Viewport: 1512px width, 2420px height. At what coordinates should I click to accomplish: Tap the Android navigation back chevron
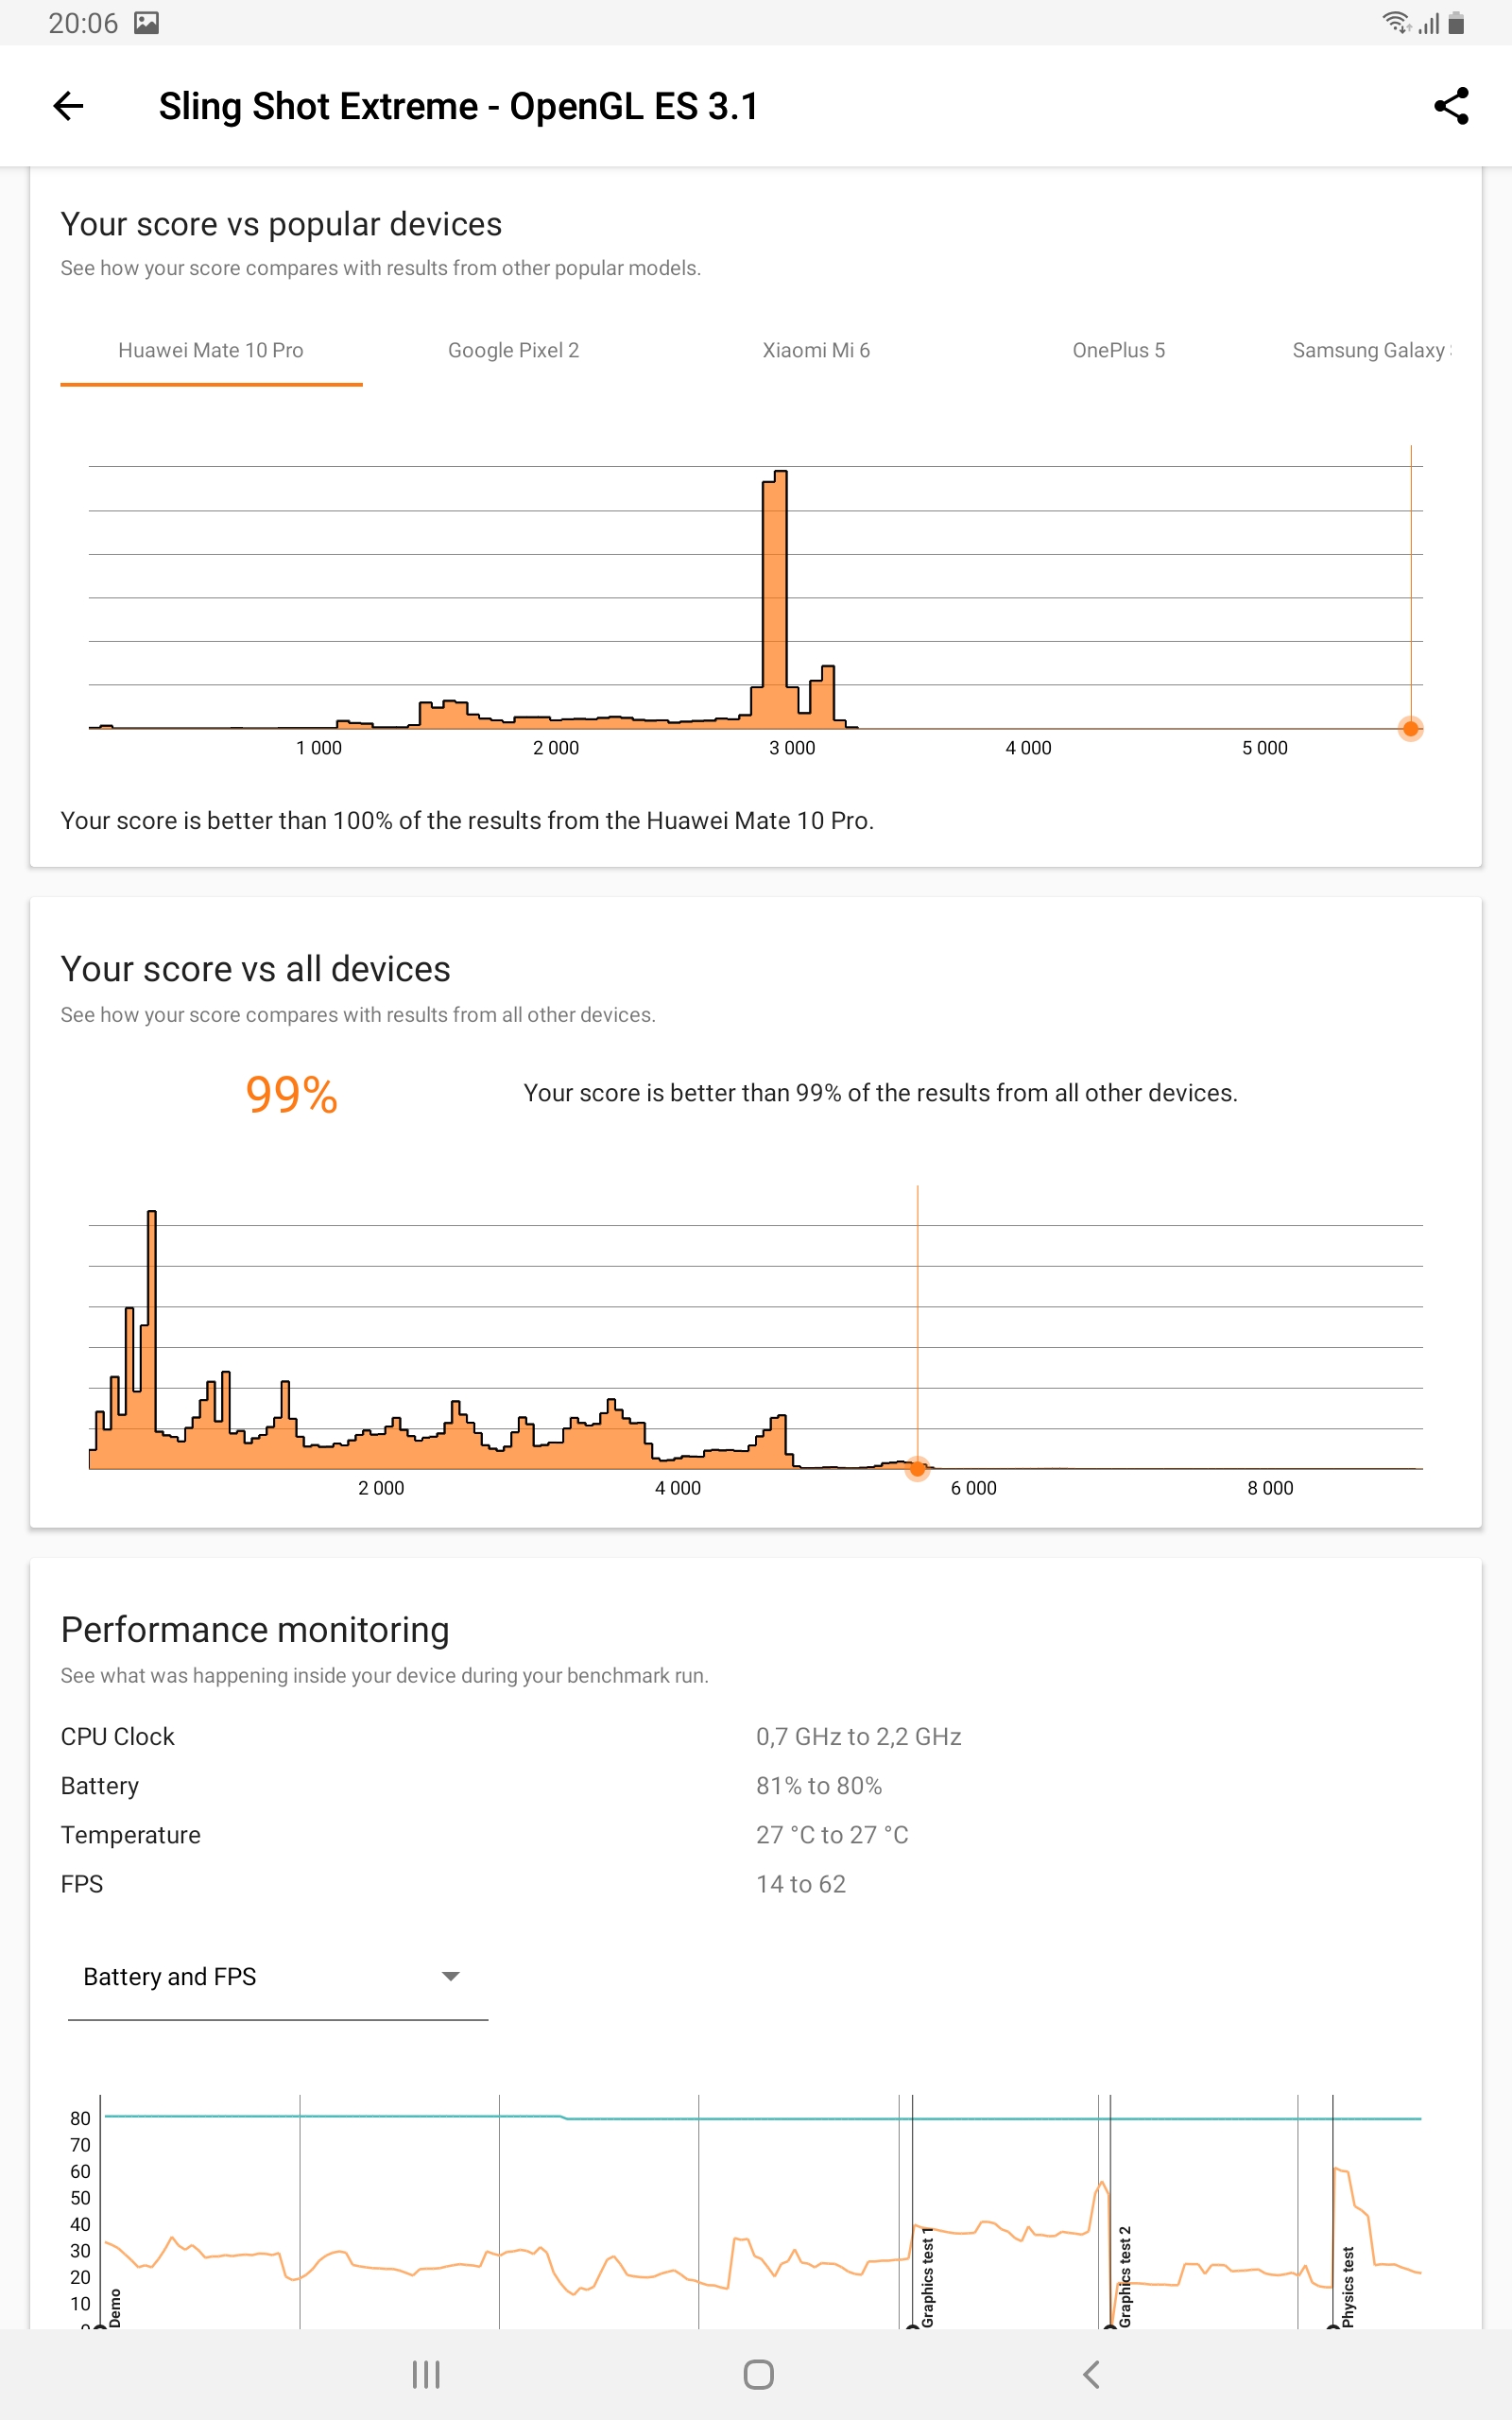pyautogui.click(x=1091, y=2374)
